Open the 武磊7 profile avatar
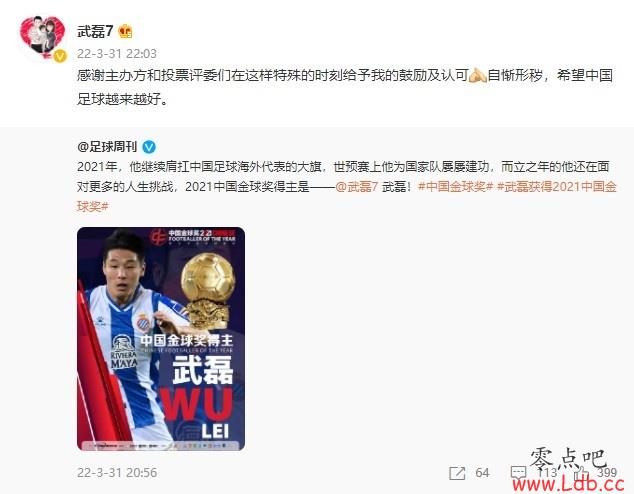The width and height of the screenshot is (634, 494). coord(42,37)
